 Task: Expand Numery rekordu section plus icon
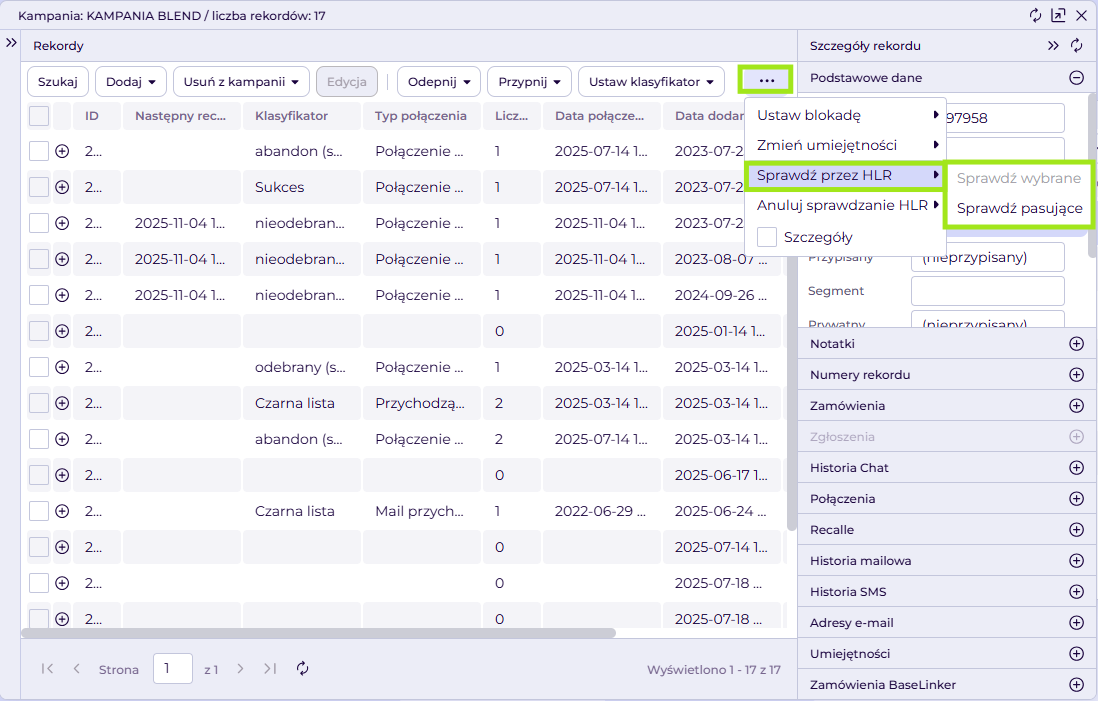[1077, 375]
